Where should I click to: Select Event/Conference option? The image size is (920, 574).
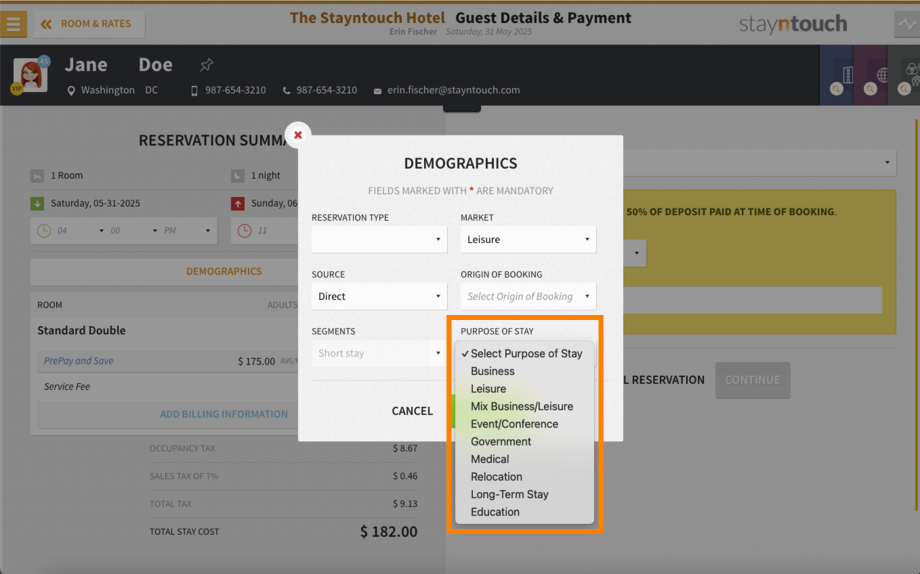525,424
